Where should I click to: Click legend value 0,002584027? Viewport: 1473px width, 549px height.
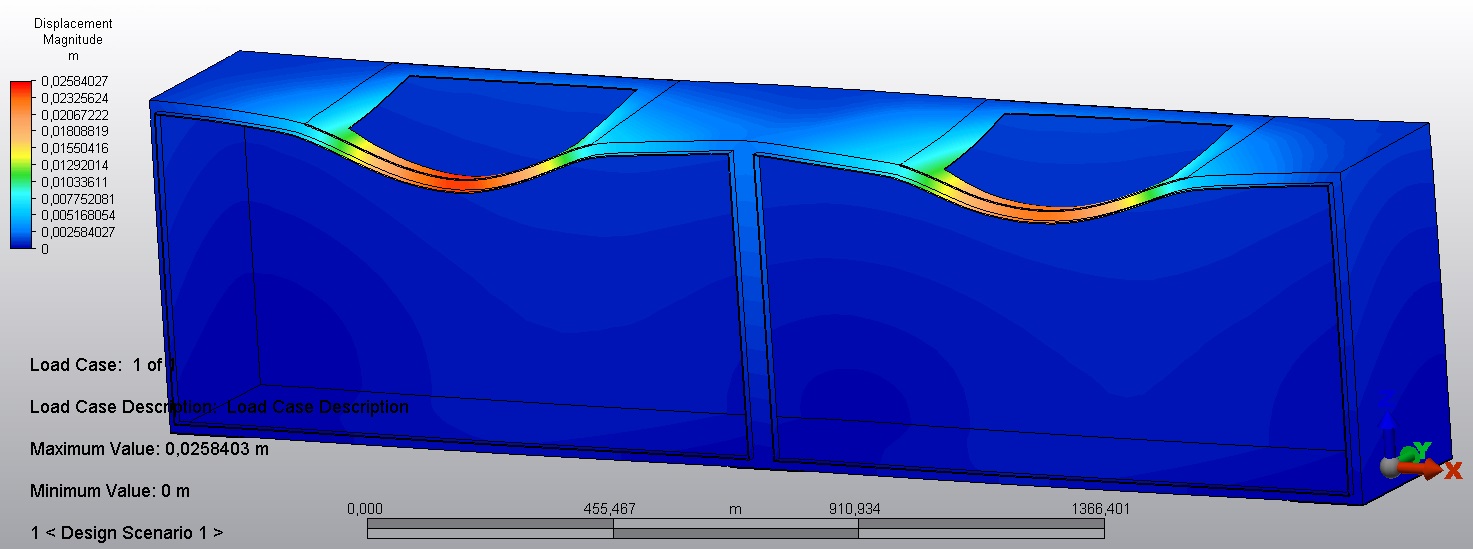pos(79,232)
